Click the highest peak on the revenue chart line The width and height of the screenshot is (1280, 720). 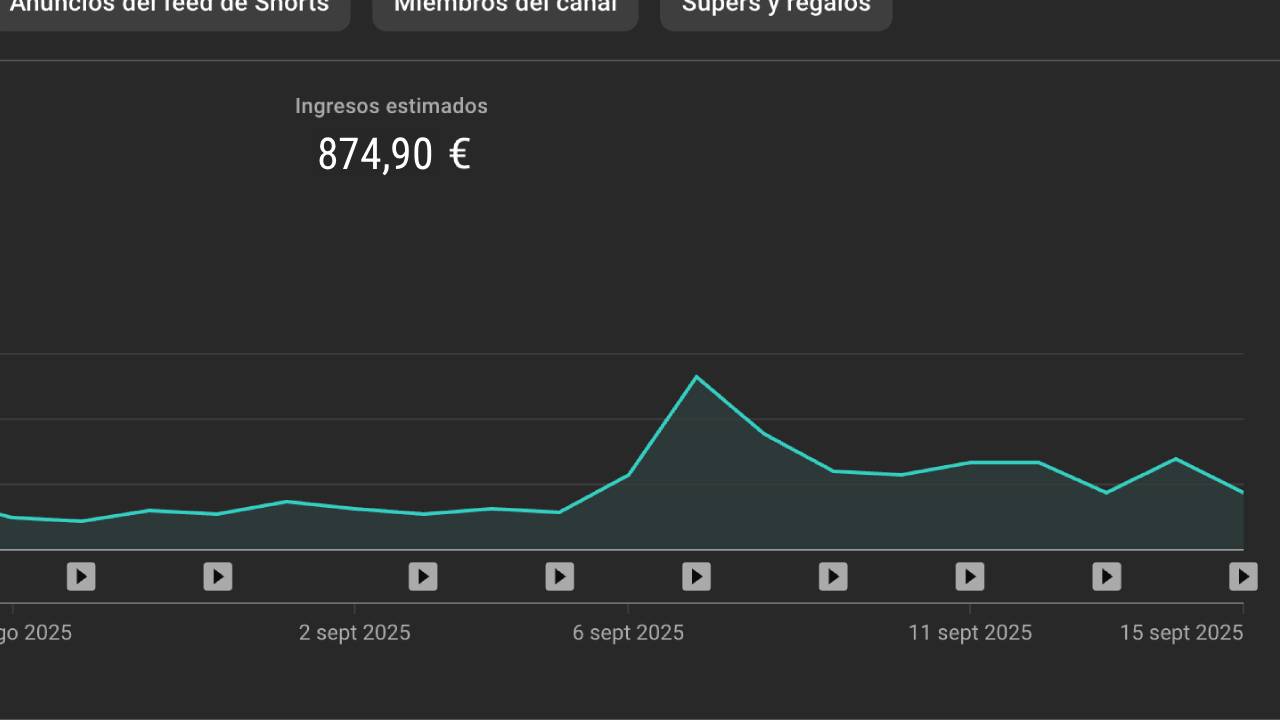click(696, 377)
